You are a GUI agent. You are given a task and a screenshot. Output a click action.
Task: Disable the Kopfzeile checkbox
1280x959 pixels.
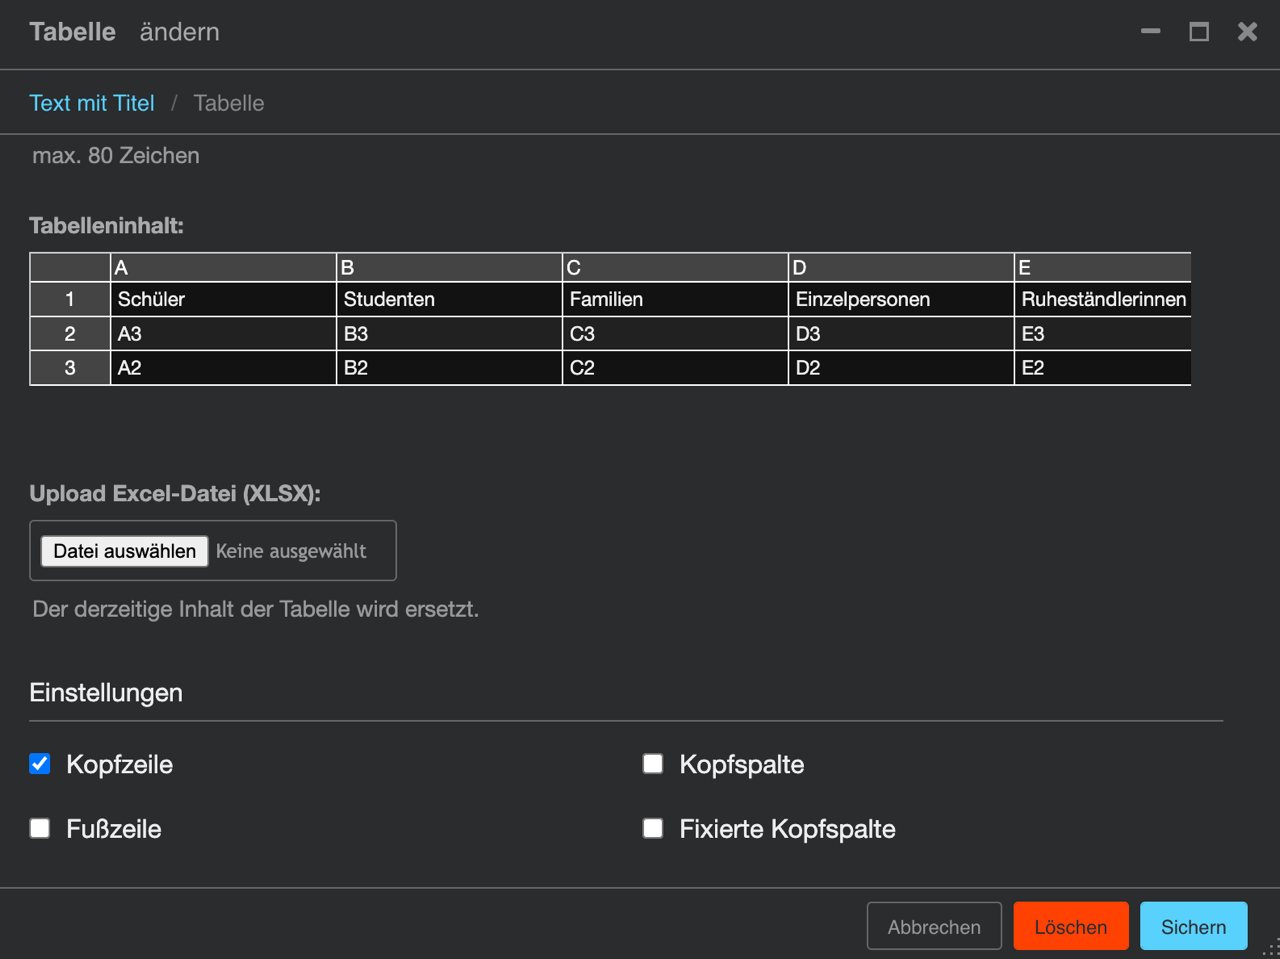pos(40,764)
